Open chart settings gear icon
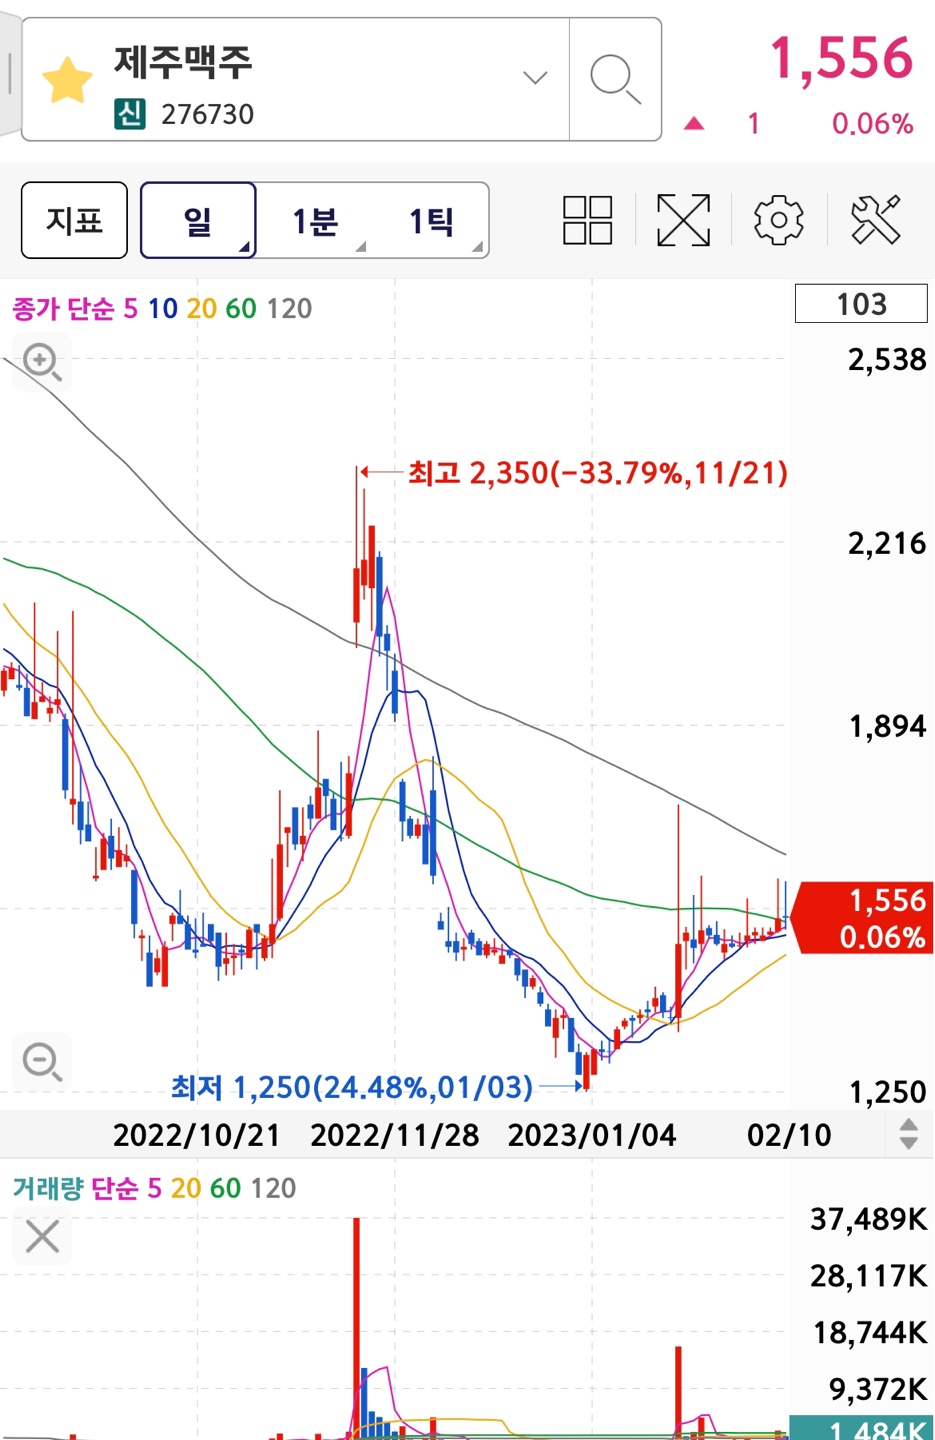The image size is (935, 1440). click(779, 220)
